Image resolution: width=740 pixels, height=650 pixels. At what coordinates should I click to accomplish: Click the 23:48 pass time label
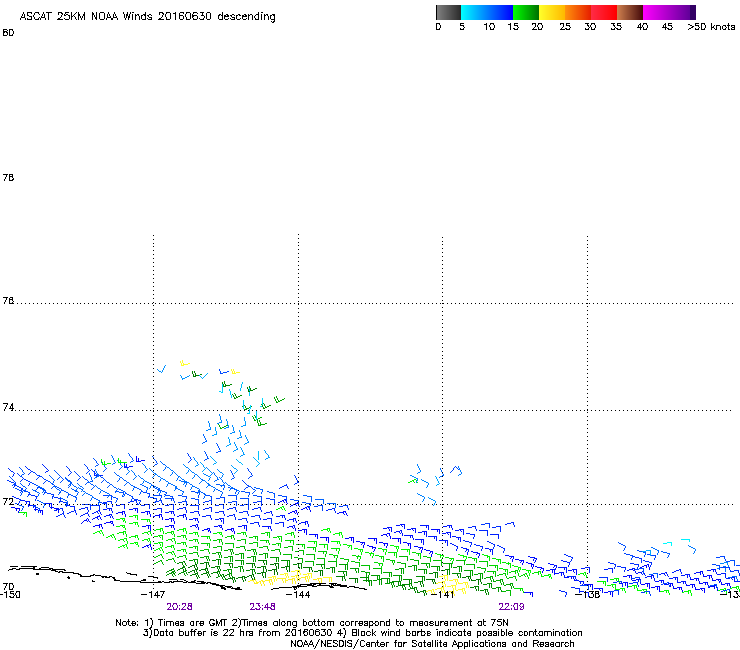(262, 607)
